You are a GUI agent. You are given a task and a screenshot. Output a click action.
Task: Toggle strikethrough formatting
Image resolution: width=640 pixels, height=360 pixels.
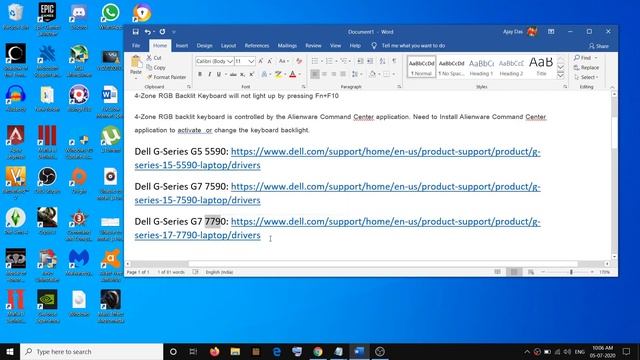coord(233,74)
